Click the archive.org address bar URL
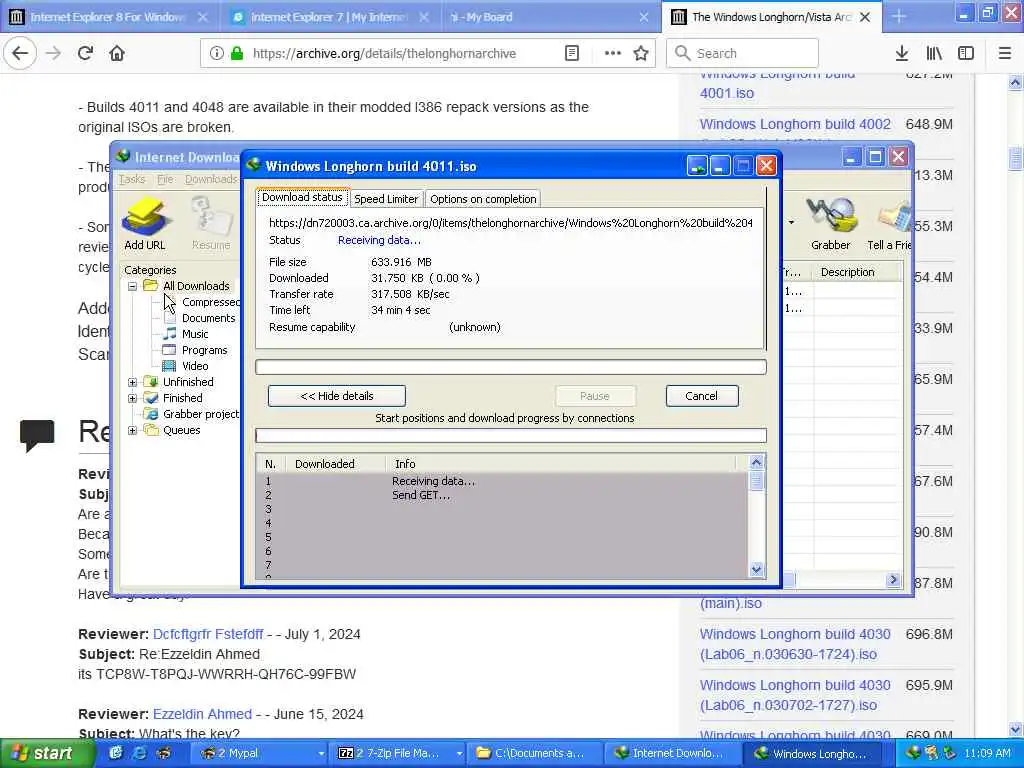1024x768 pixels. tap(384, 53)
